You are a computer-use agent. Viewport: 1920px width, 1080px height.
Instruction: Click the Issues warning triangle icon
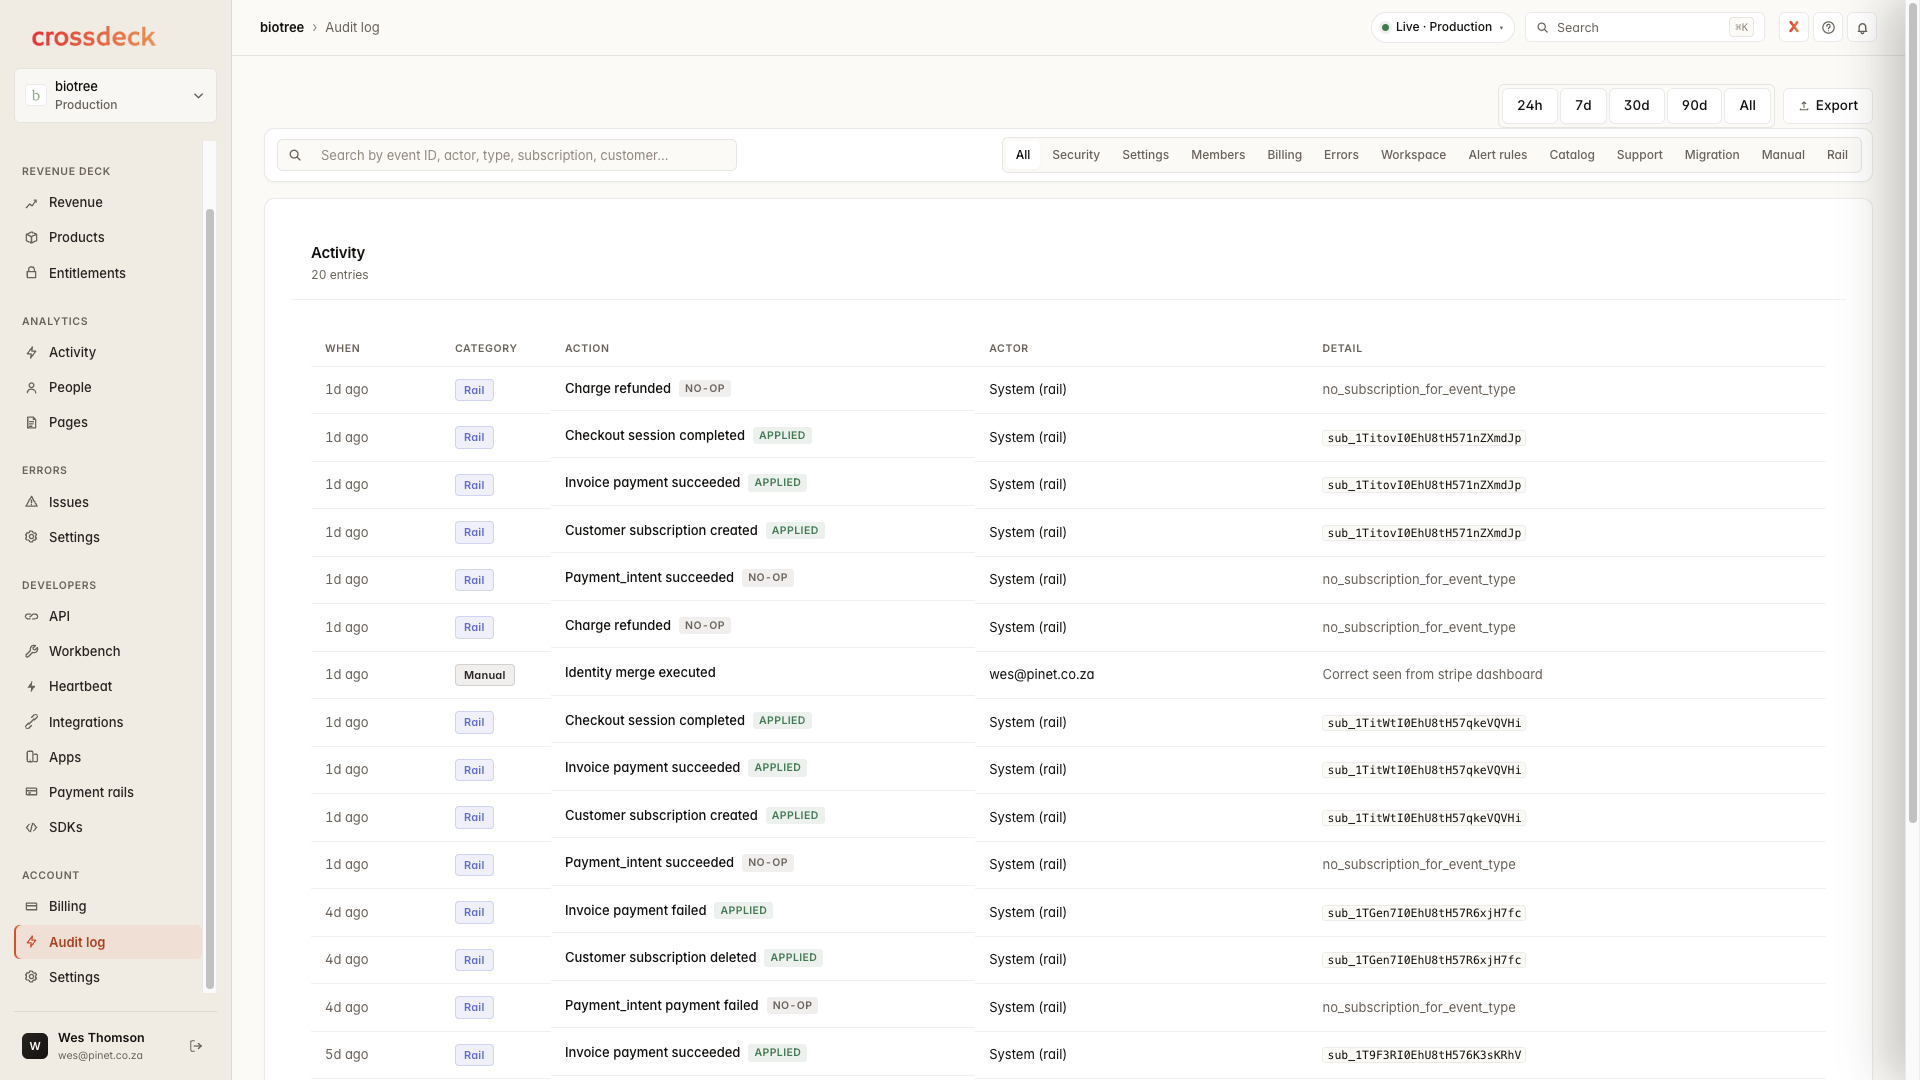[31, 502]
